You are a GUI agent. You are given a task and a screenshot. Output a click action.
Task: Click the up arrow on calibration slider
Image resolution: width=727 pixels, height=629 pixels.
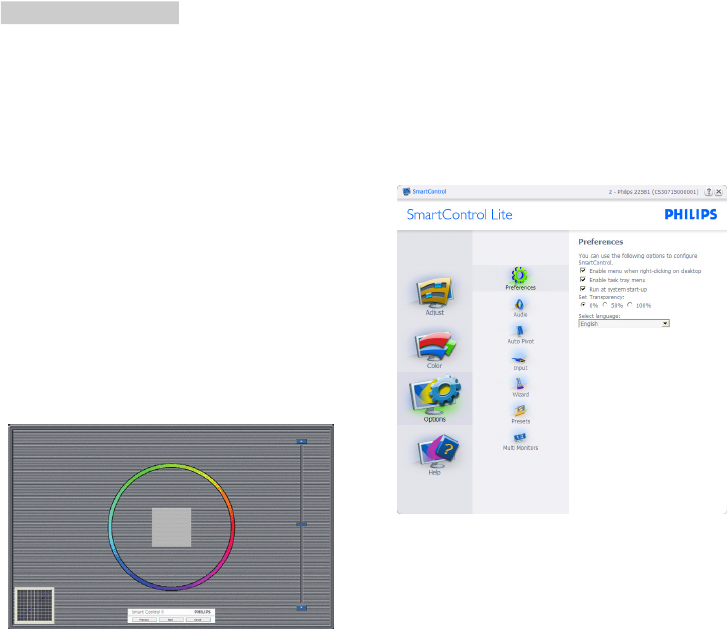pyautogui.click(x=301, y=441)
